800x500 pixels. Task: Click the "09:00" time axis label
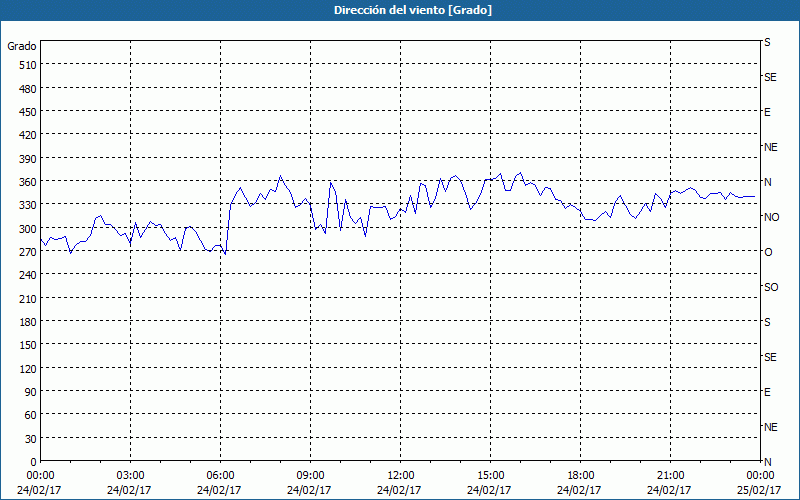pos(310,476)
